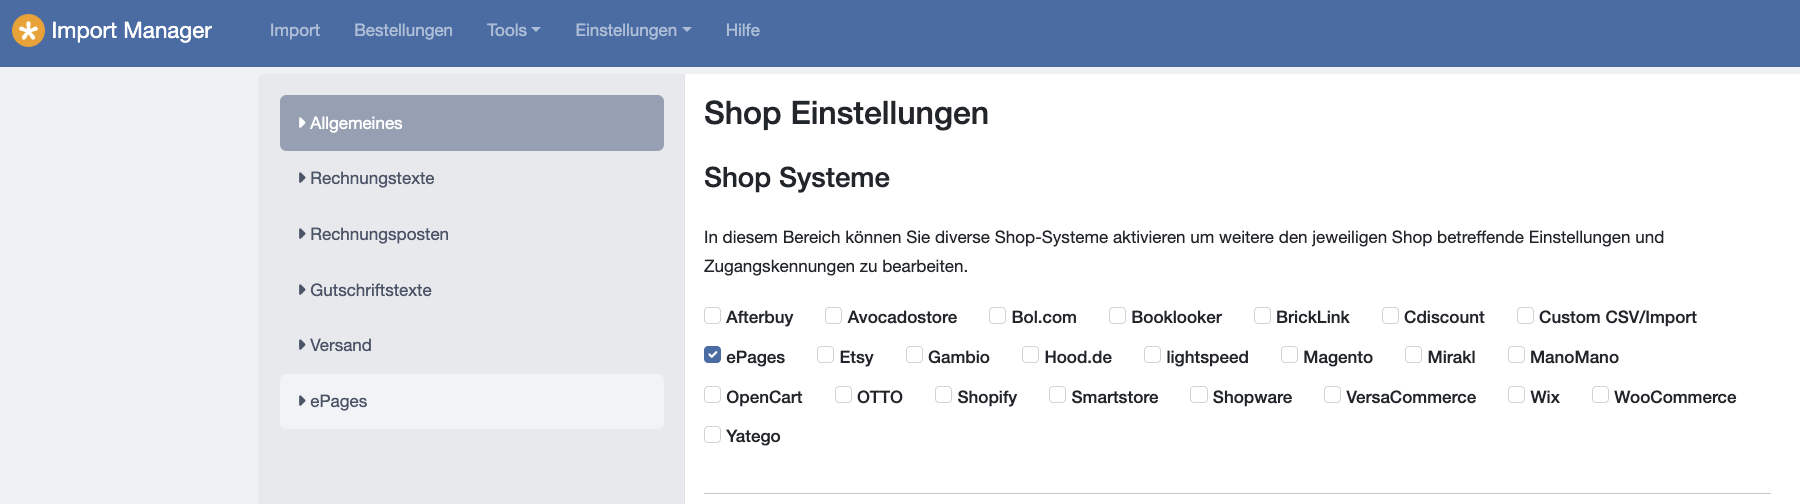
Task: Expand the Einstellungen dropdown menu
Action: tap(633, 30)
